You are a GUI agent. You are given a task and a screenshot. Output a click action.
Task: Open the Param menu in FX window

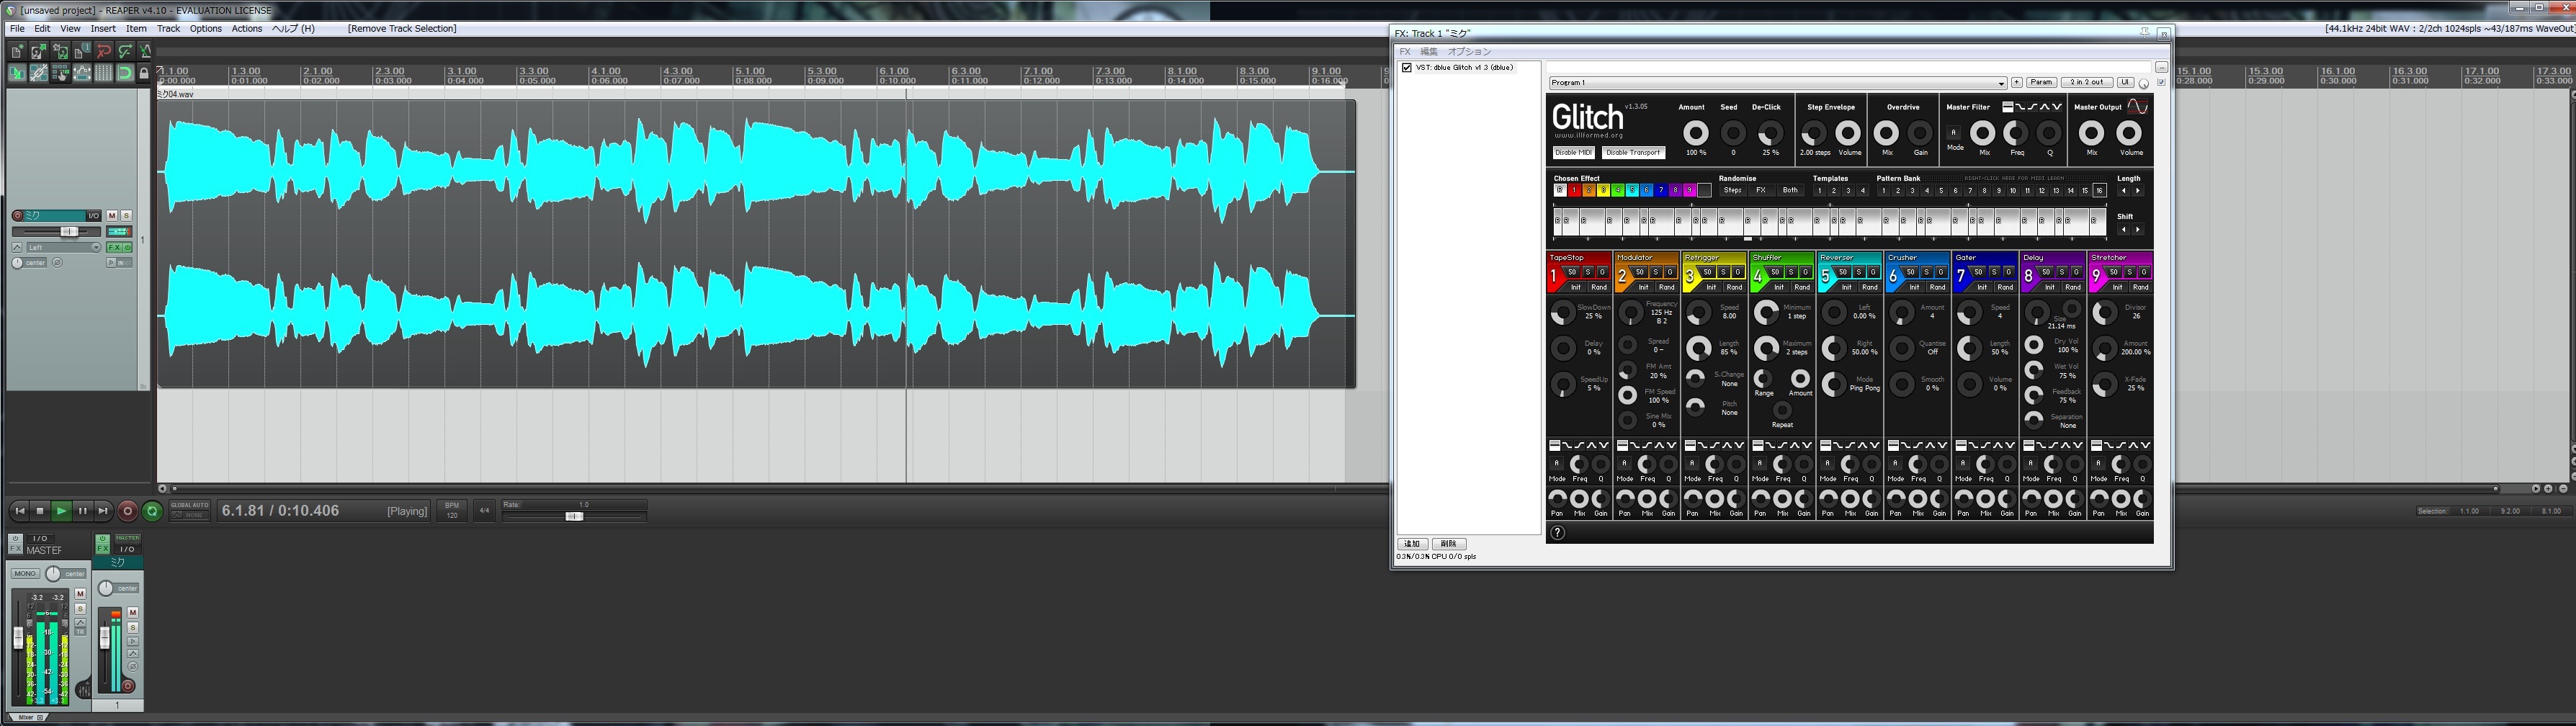tap(2041, 83)
